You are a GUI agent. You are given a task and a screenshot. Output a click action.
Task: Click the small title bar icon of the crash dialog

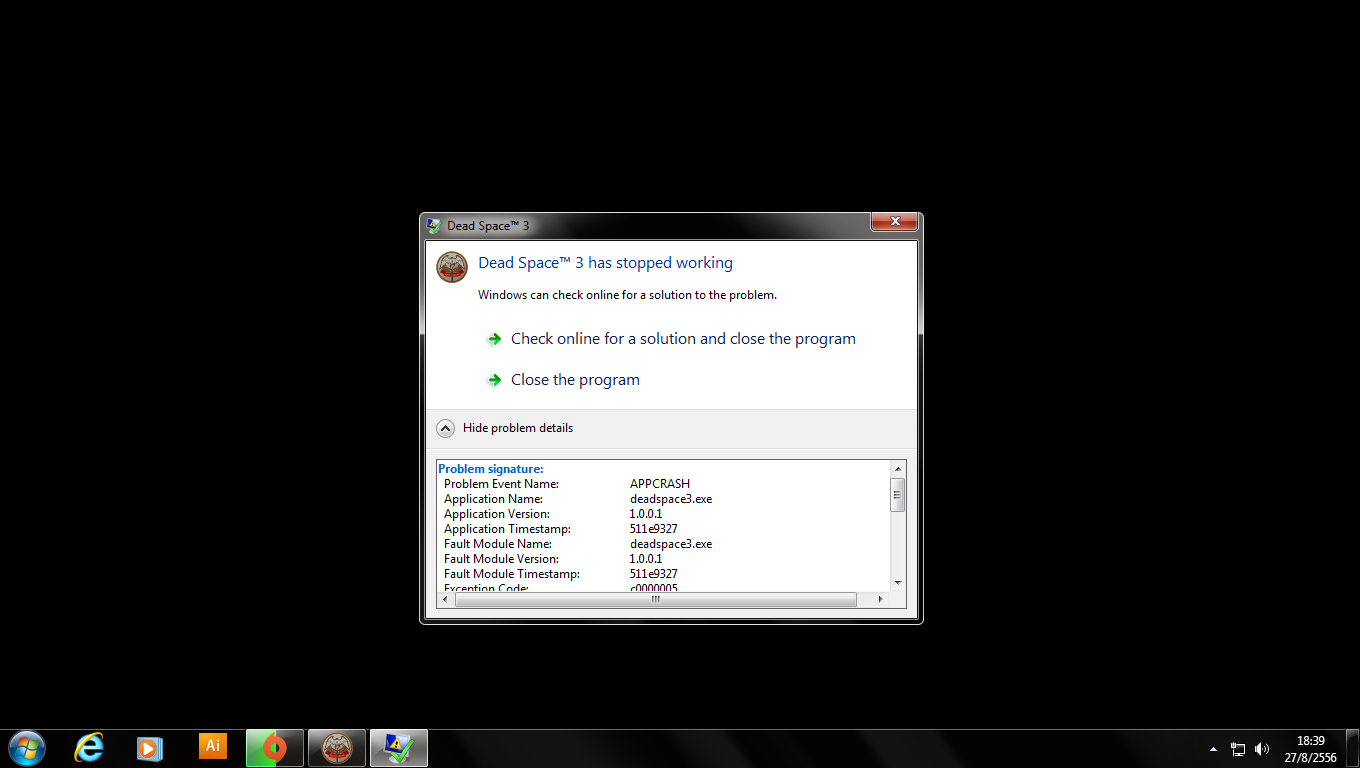click(x=433, y=226)
